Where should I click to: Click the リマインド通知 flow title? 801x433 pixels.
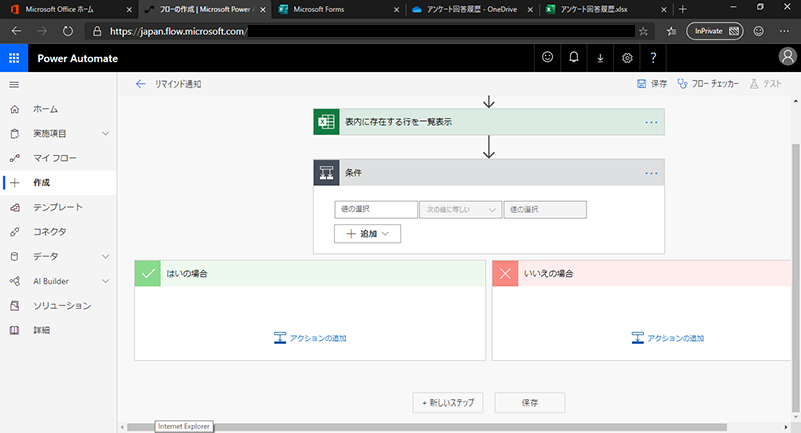(178, 84)
